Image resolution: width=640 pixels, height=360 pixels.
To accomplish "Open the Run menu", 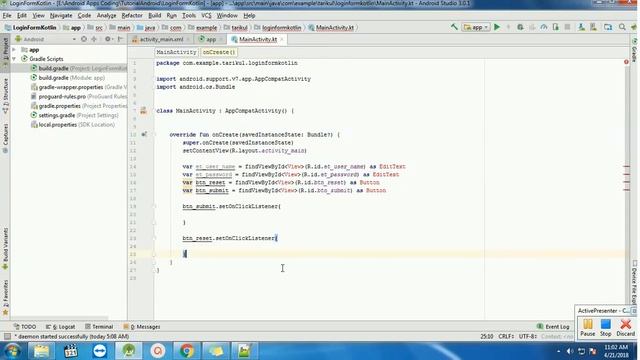I will point(171,16).
